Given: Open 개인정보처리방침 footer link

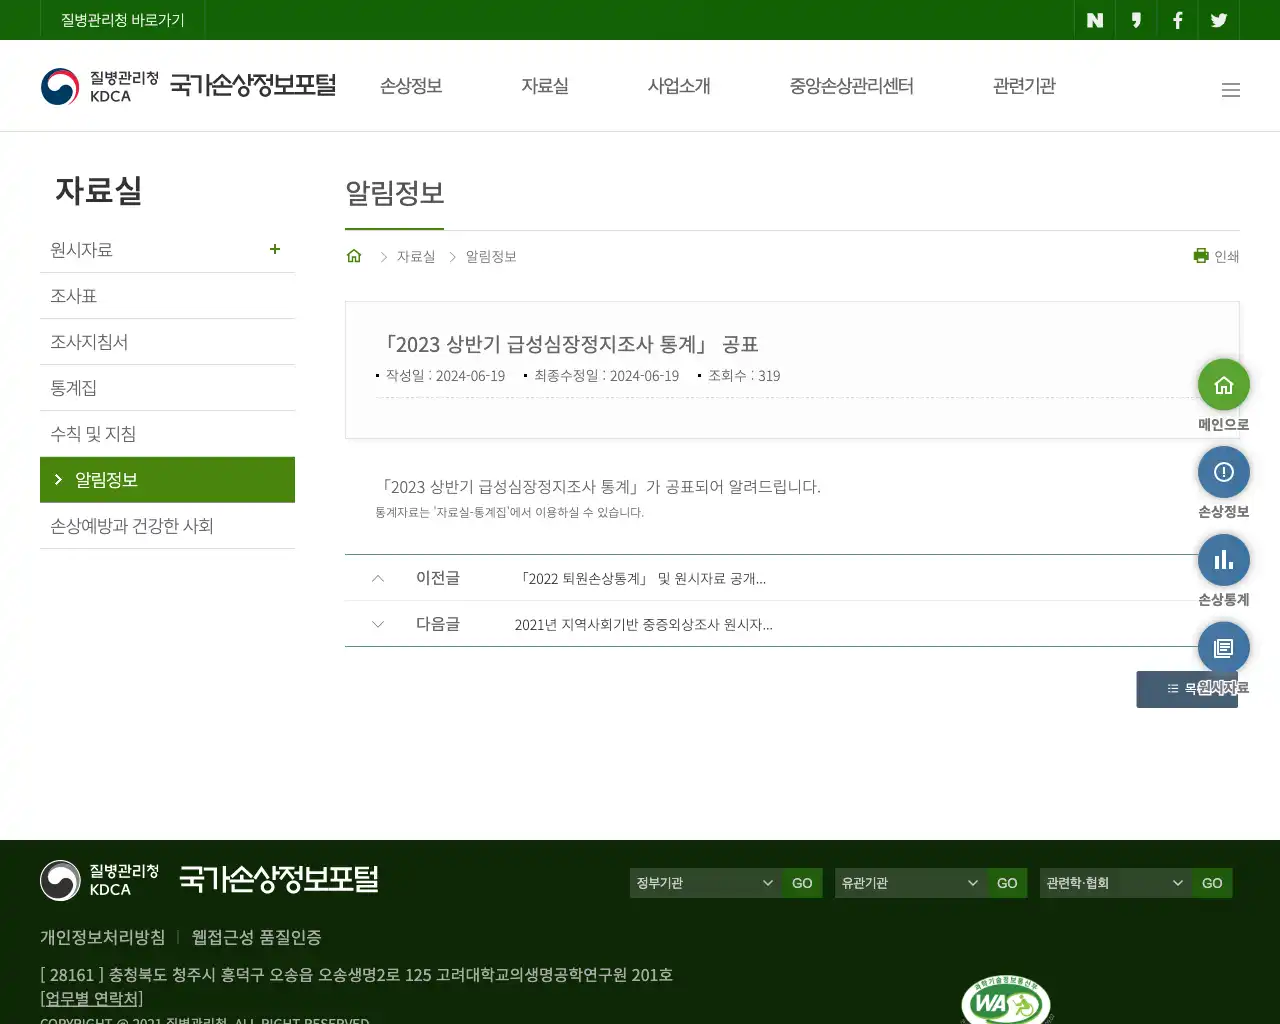Looking at the screenshot, I should 103,937.
